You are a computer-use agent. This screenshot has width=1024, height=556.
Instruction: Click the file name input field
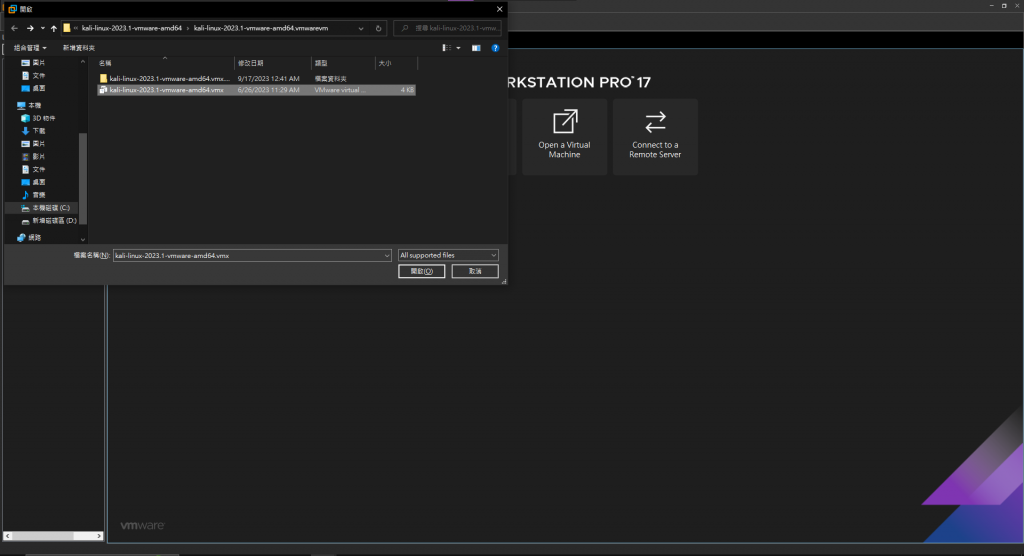click(x=248, y=255)
